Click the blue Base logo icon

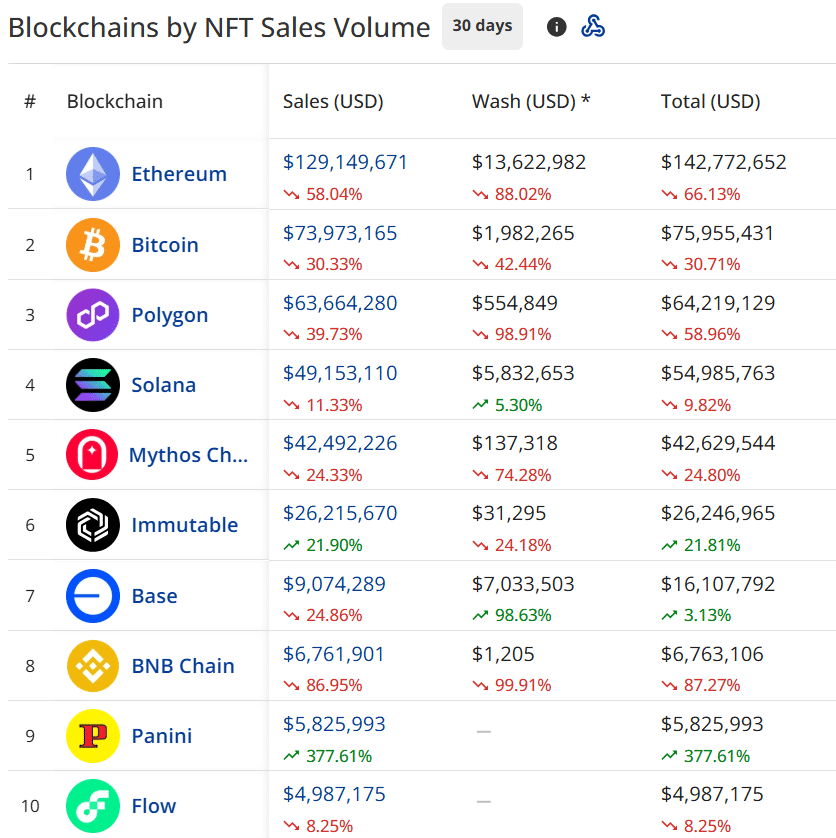(x=93, y=596)
